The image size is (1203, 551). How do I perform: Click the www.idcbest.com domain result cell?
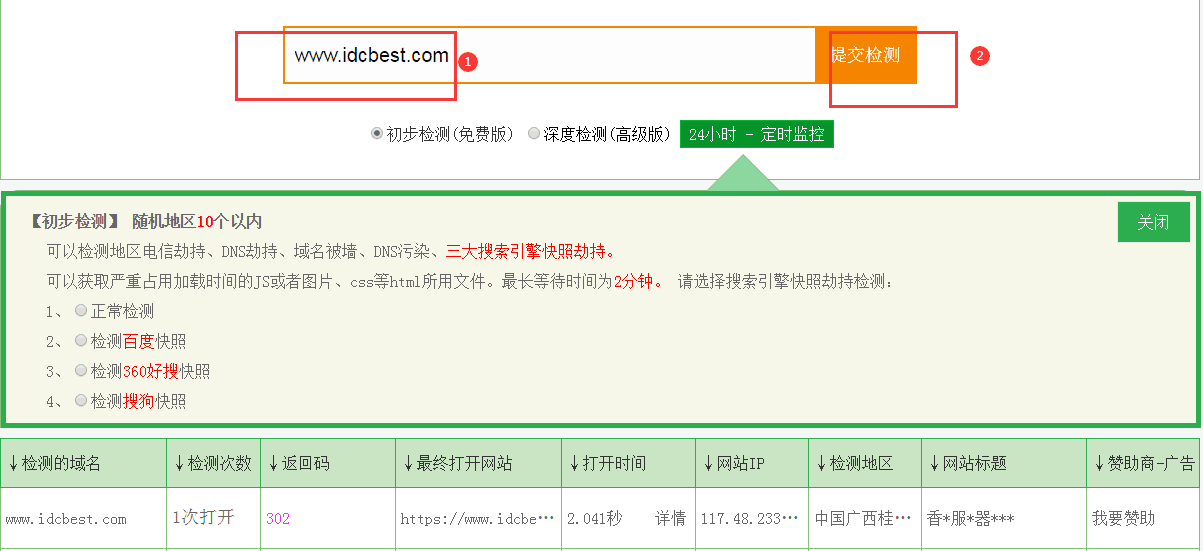click(66, 518)
